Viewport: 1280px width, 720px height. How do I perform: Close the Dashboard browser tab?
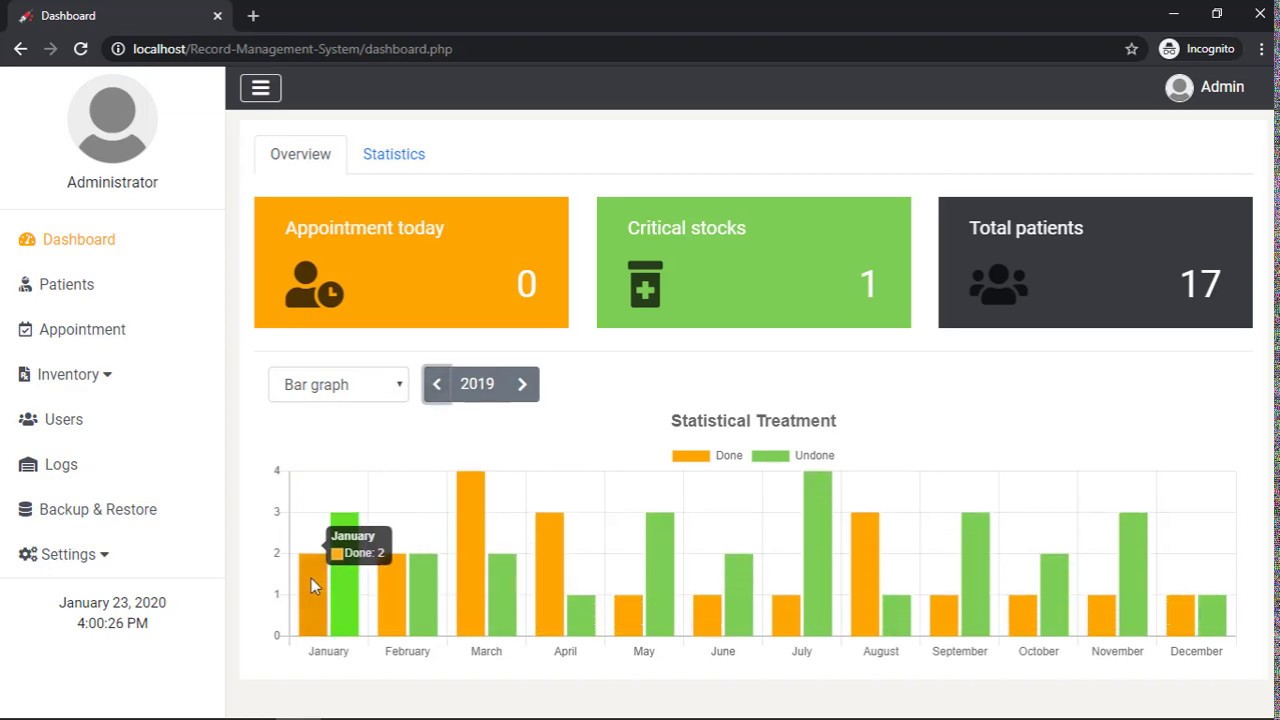click(217, 16)
